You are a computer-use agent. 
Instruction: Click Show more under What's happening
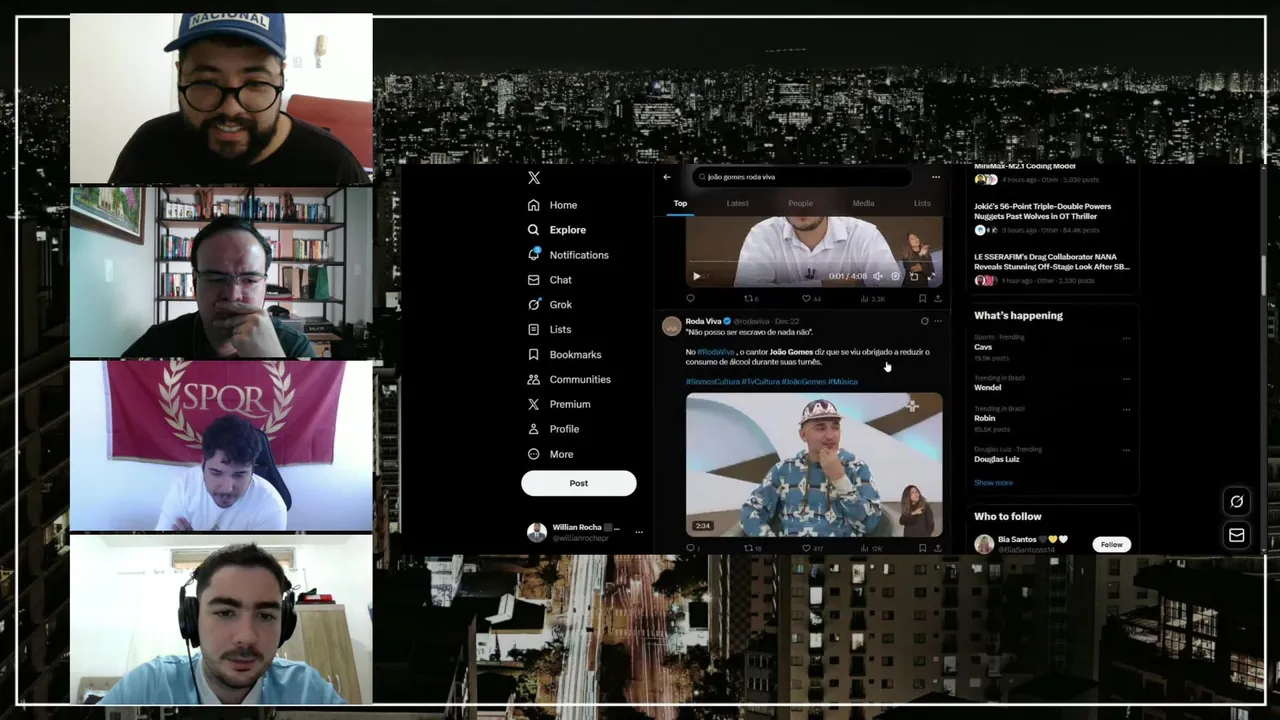point(993,483)
